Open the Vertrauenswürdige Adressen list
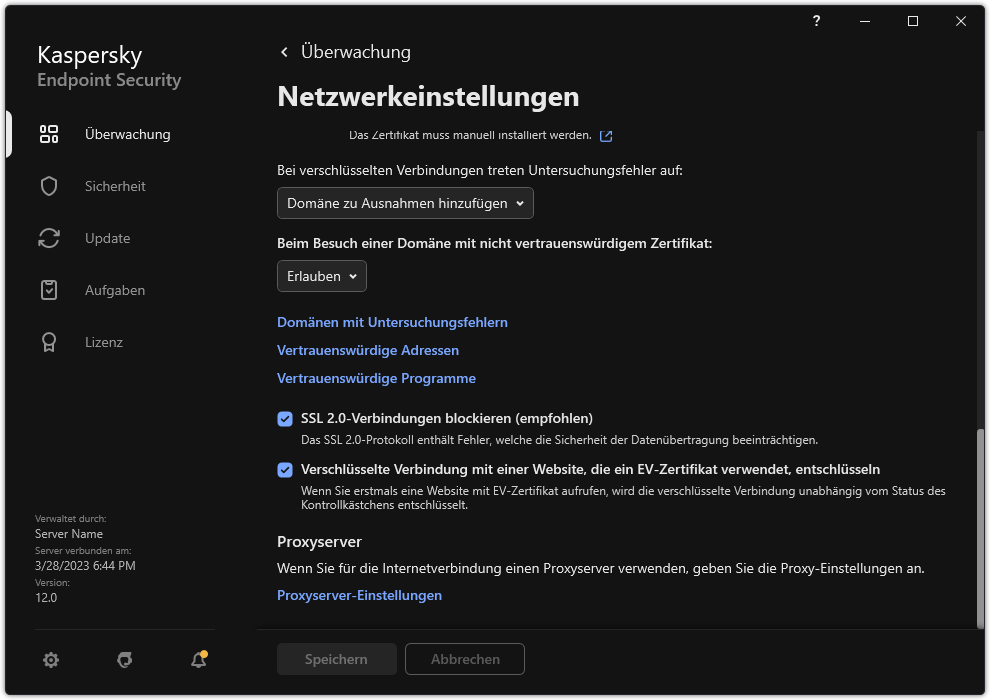Image resolution: width=990 pixels, height=700 pixels. coord(368,350)
